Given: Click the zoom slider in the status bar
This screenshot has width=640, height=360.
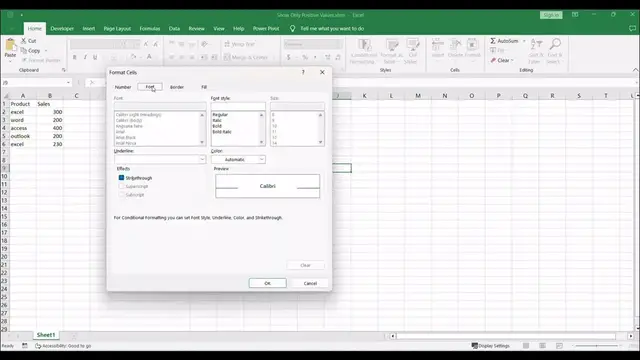Looking at the screenshot, I should (x=596, y=346).
